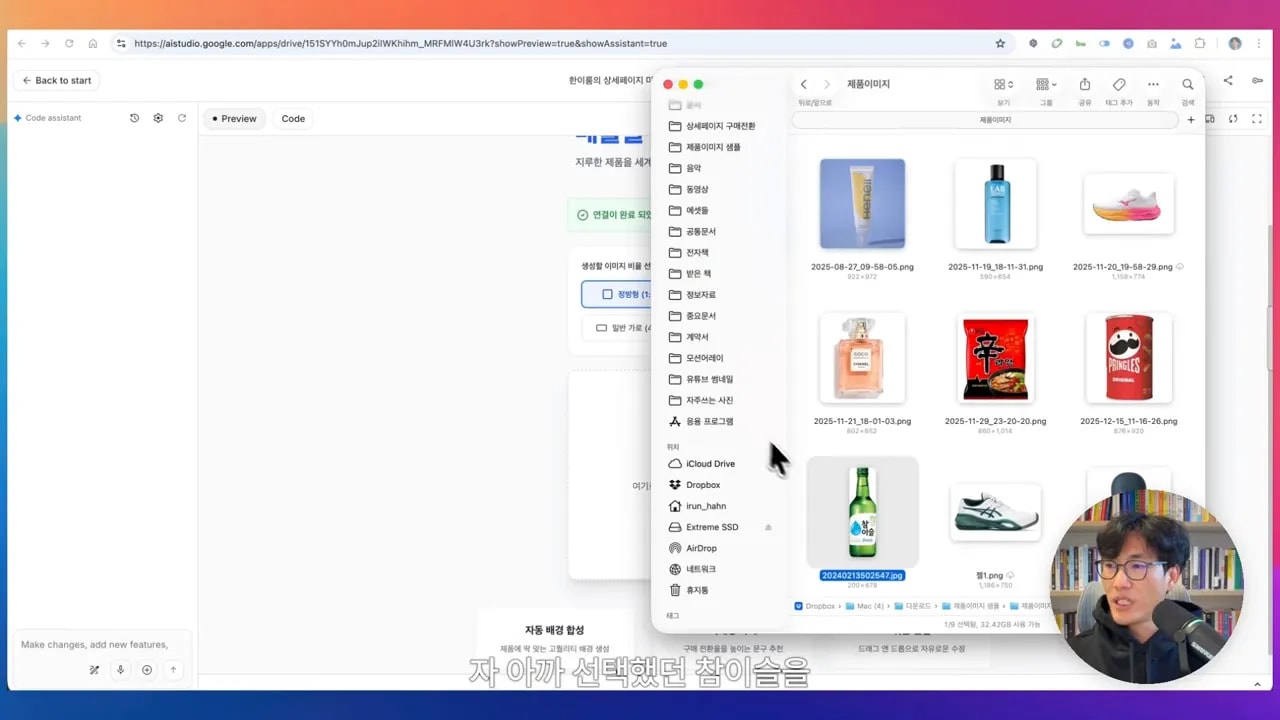
Task: Click the Back to start button
Action: point(56,80)
